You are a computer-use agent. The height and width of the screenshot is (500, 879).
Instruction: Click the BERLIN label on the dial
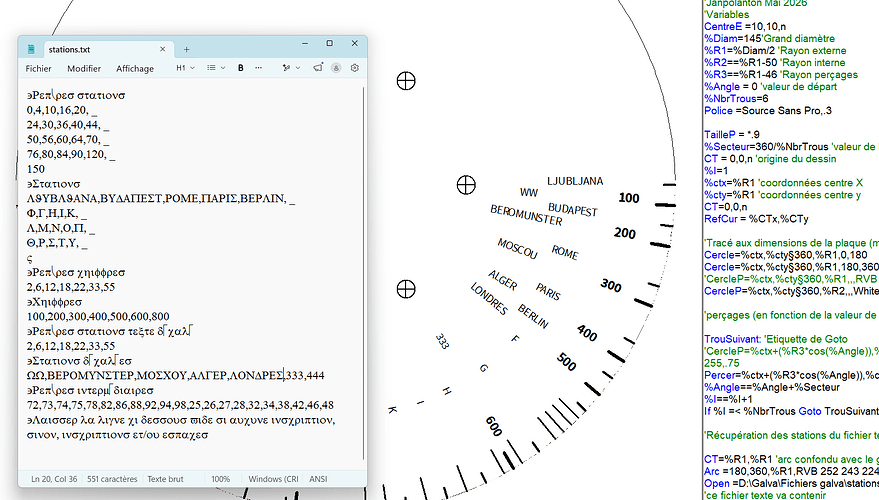[533, 317]
